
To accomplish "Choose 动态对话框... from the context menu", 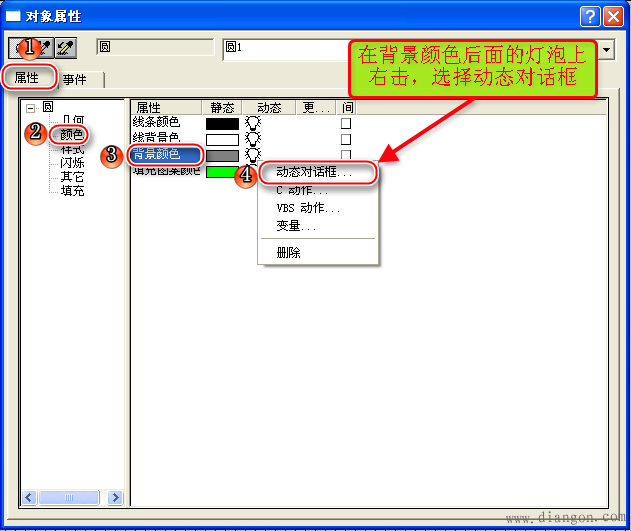I will (314, 173).
